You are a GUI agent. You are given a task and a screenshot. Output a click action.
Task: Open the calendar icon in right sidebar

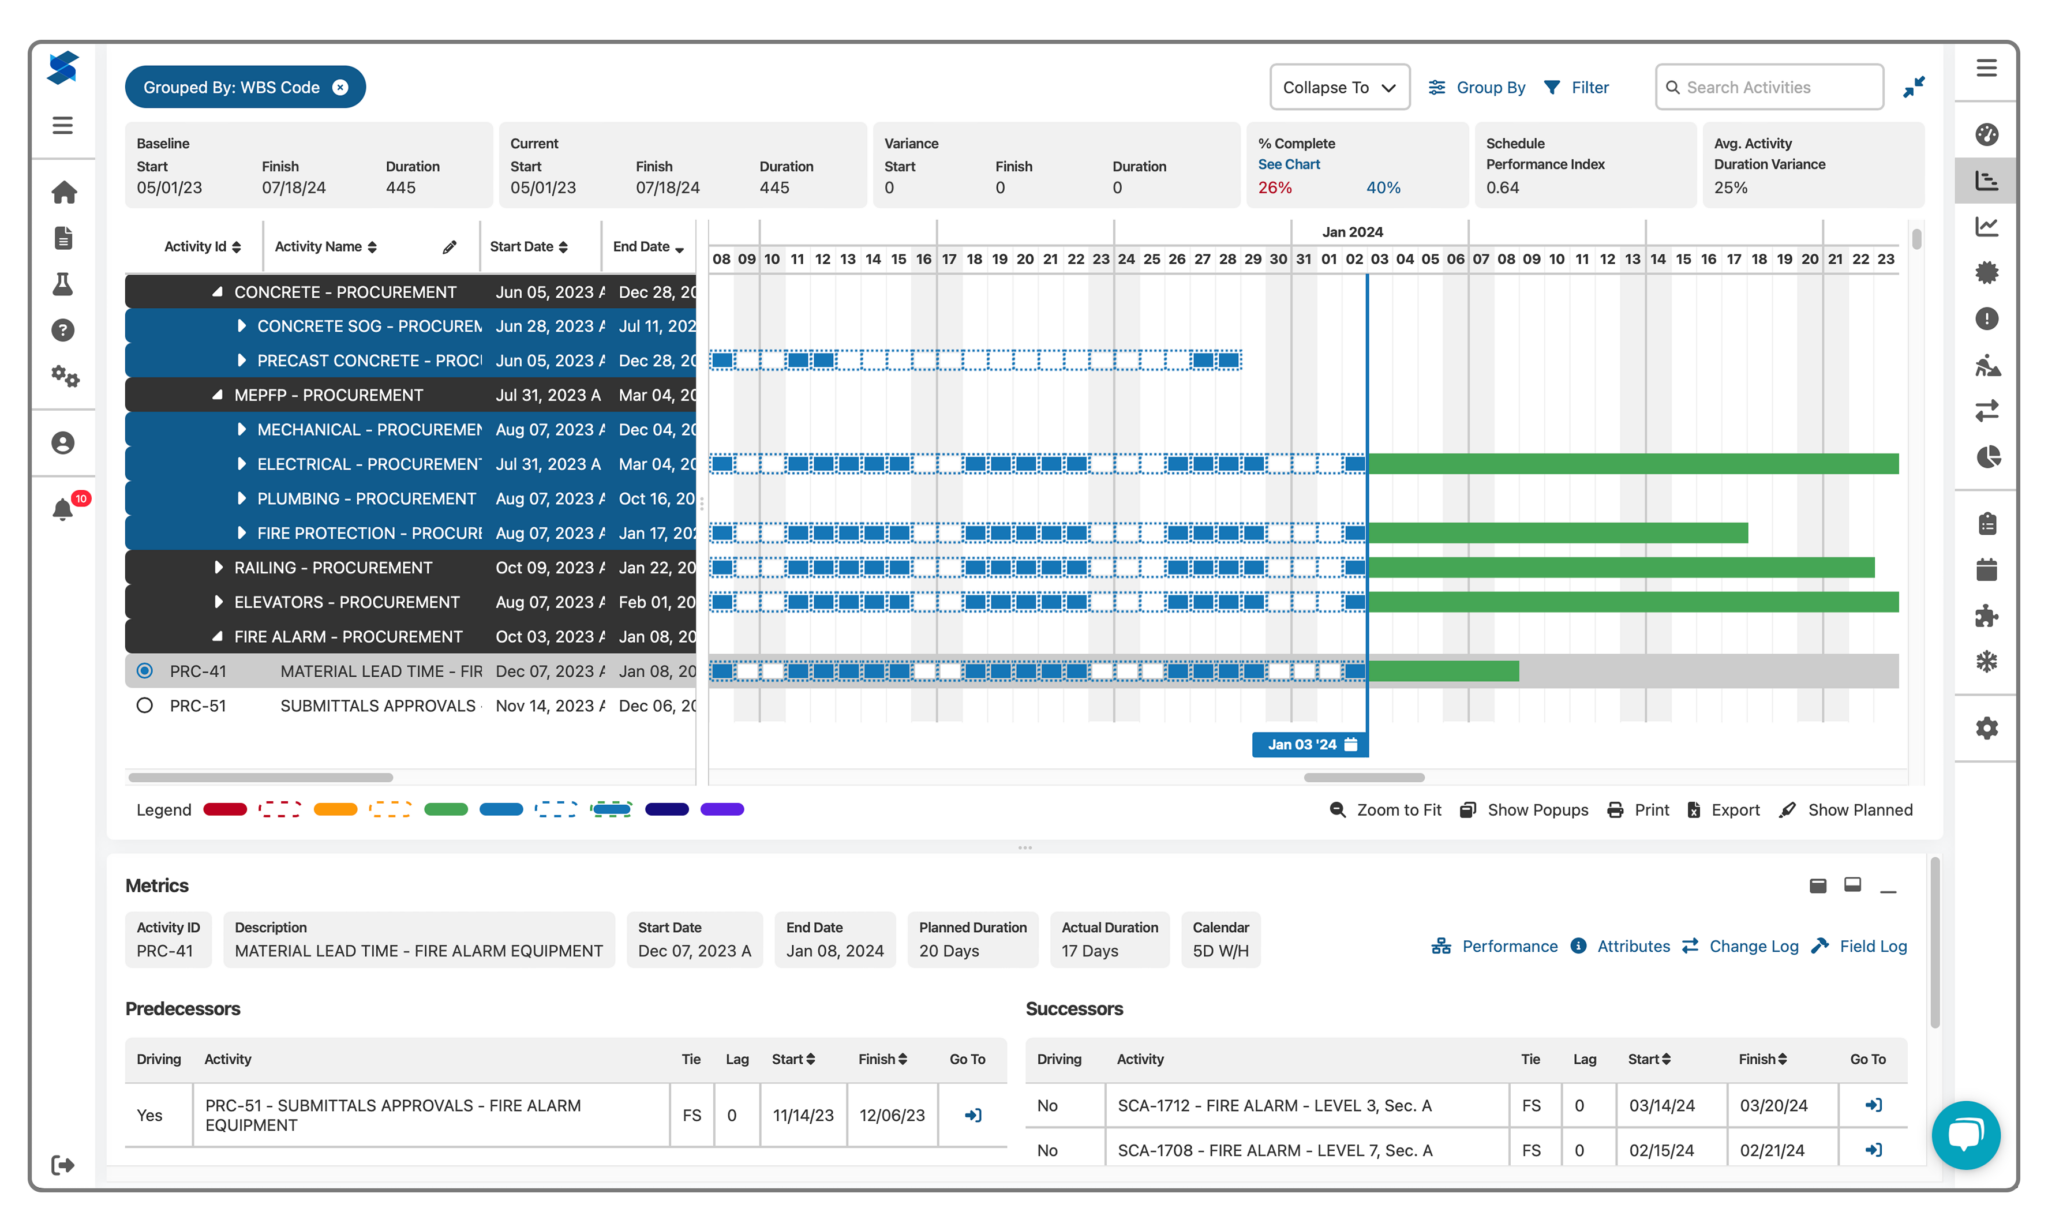point(1986,568)
